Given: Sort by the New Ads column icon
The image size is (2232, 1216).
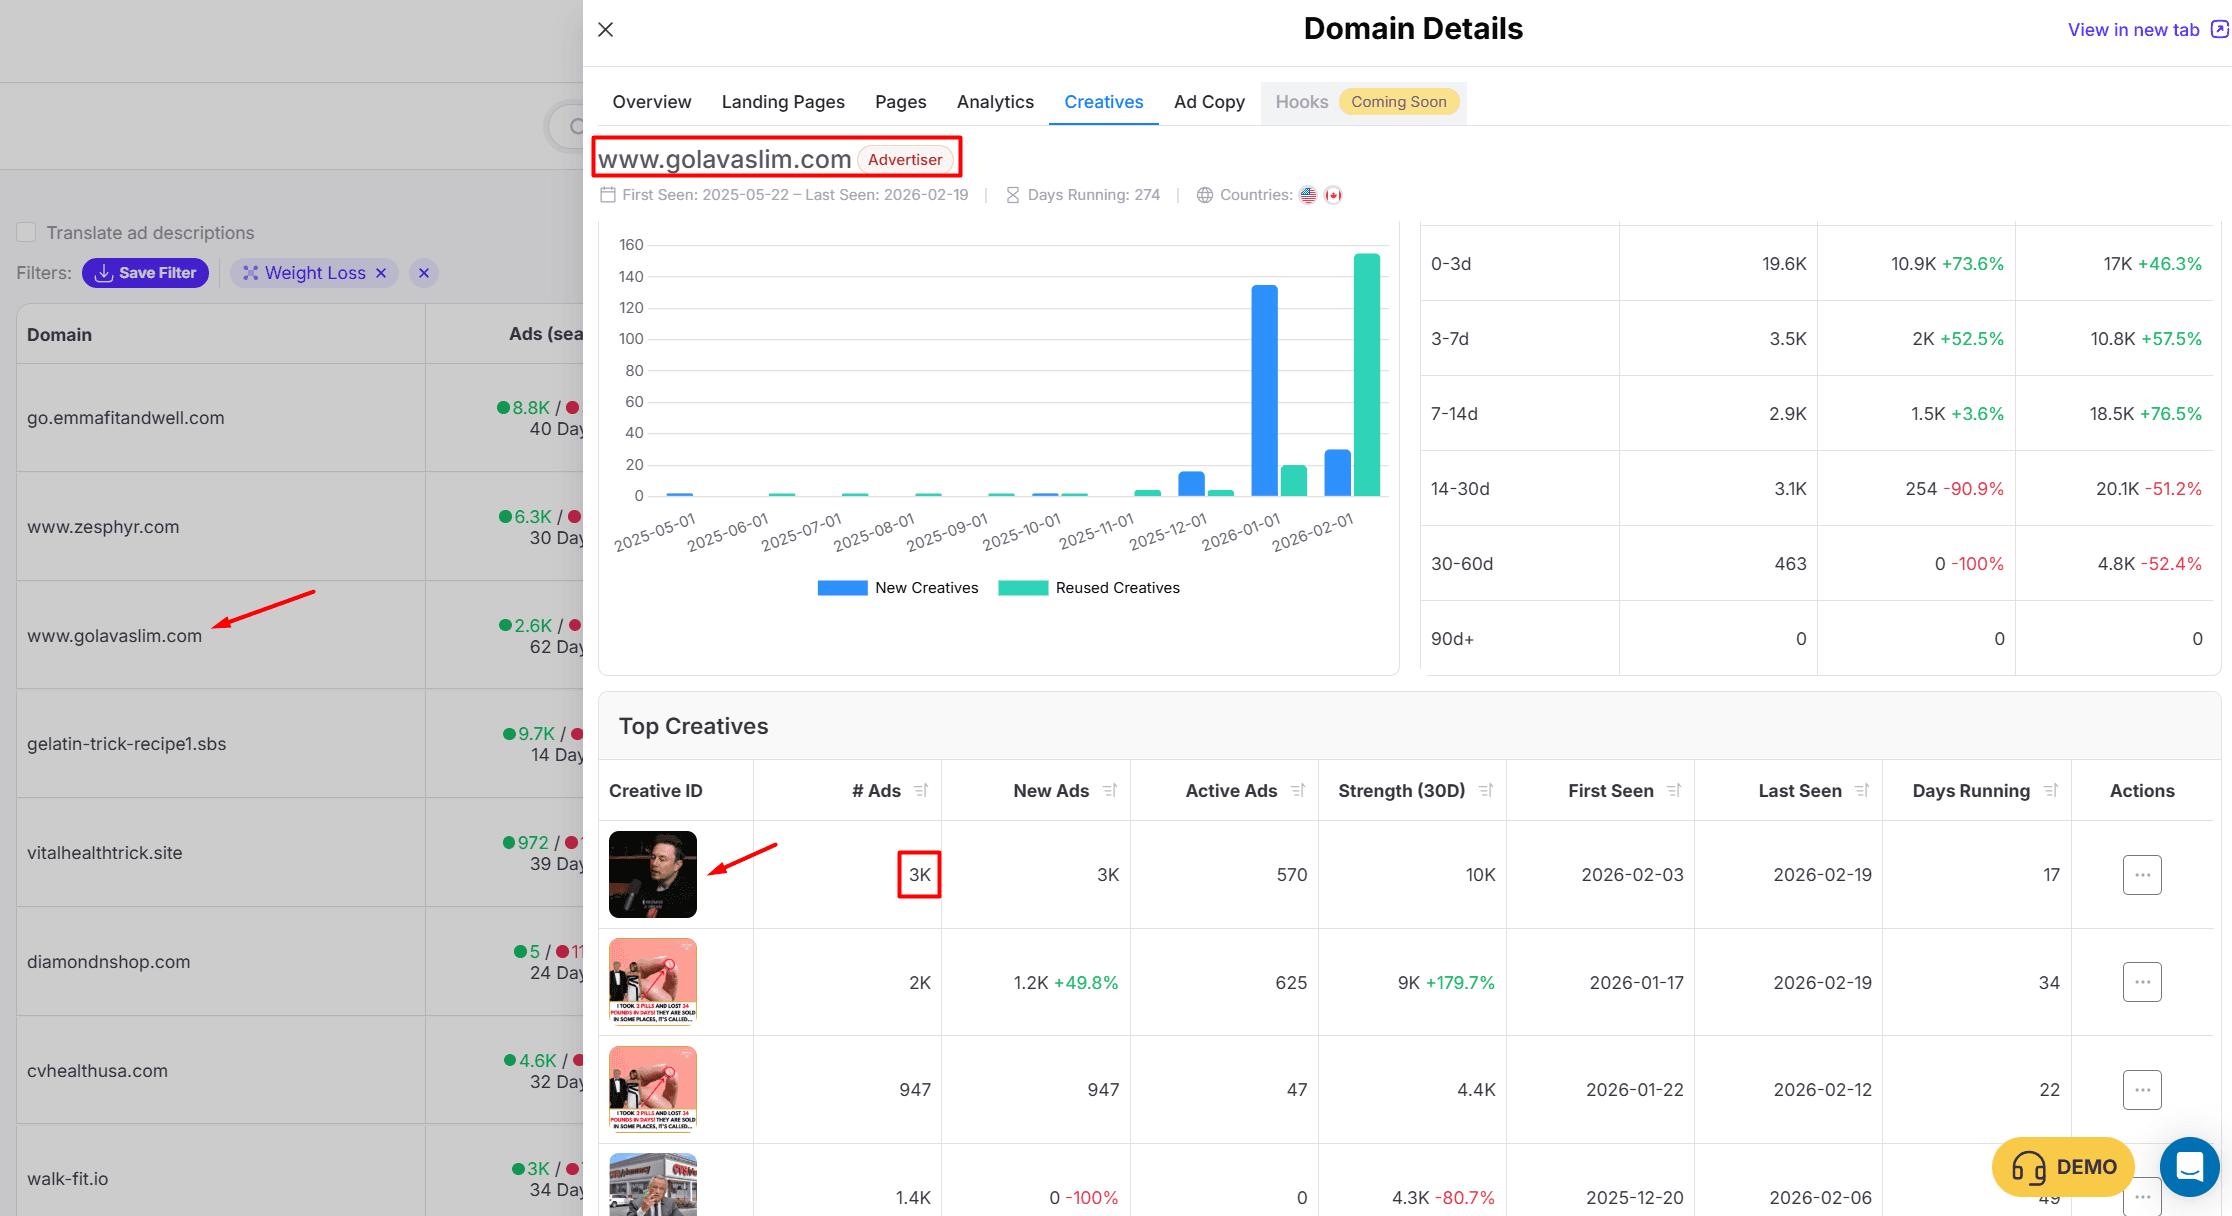Looking at the screenshot, I should [1109, 791].
